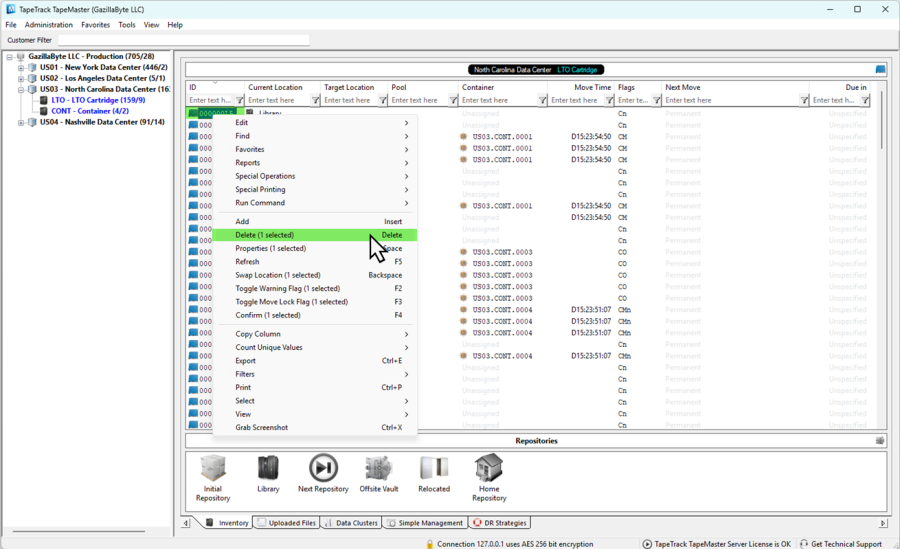
Task: Click the Move Time filter funnel icon
Action: 609,100
